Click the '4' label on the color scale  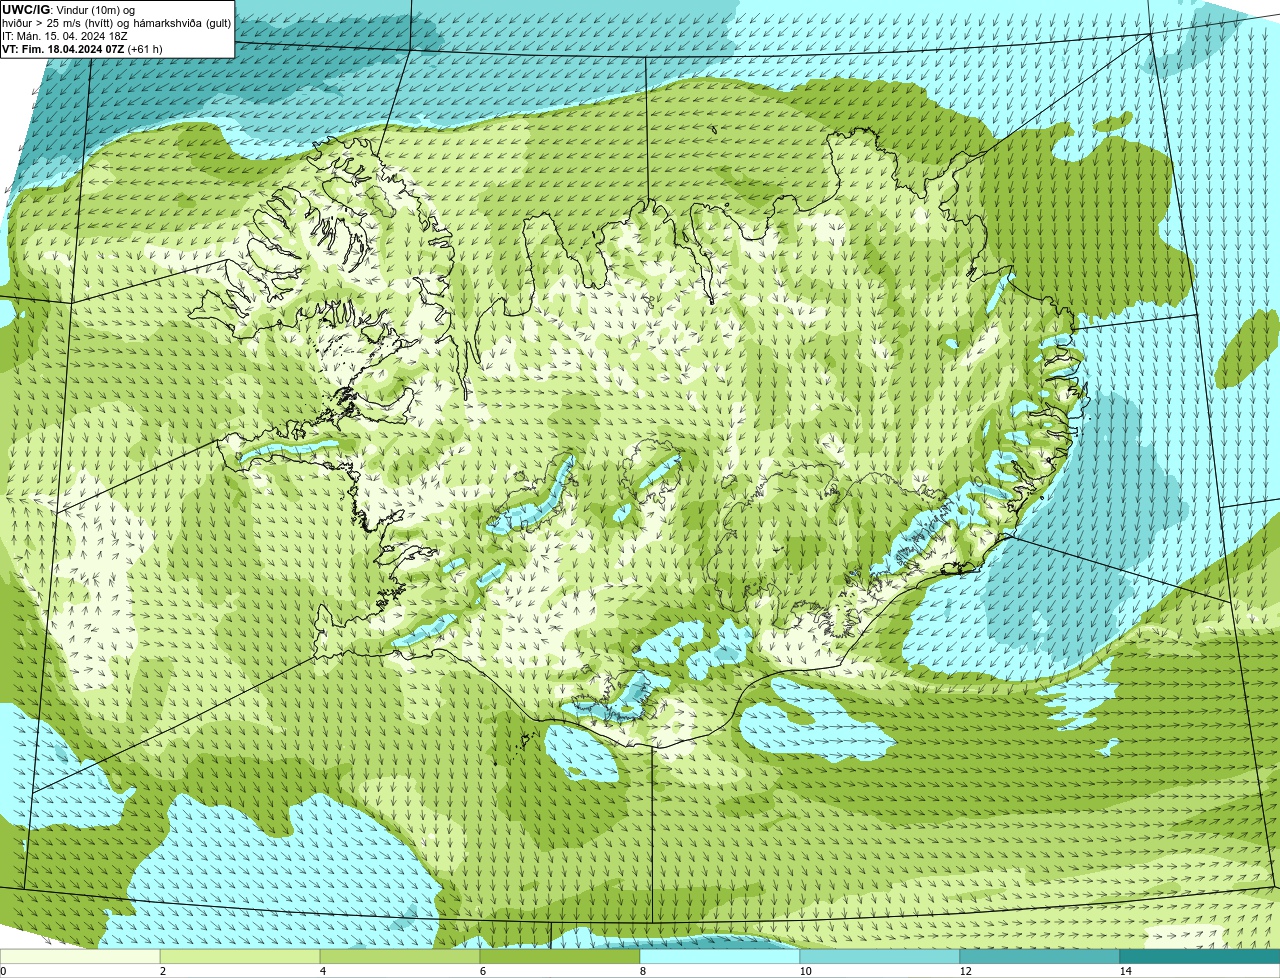point(322,971)
